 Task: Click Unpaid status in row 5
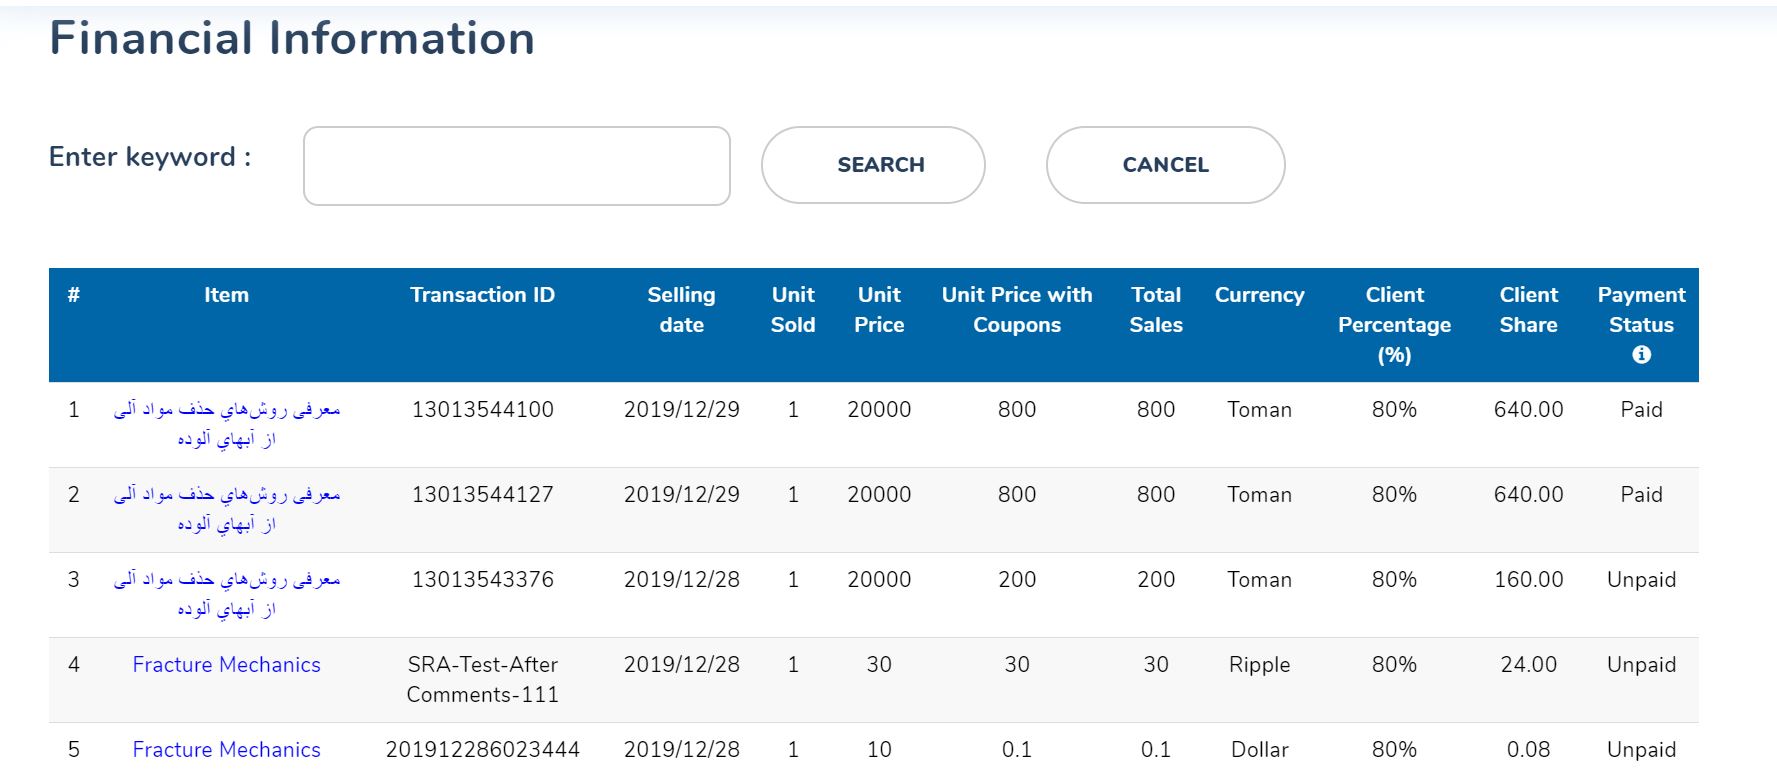(1641, 750)
